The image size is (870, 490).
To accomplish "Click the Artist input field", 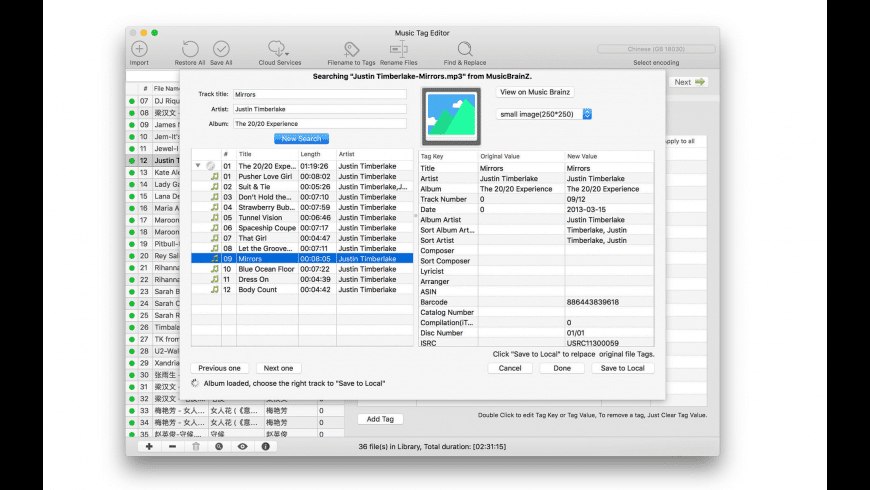I will tap(320, 109).
